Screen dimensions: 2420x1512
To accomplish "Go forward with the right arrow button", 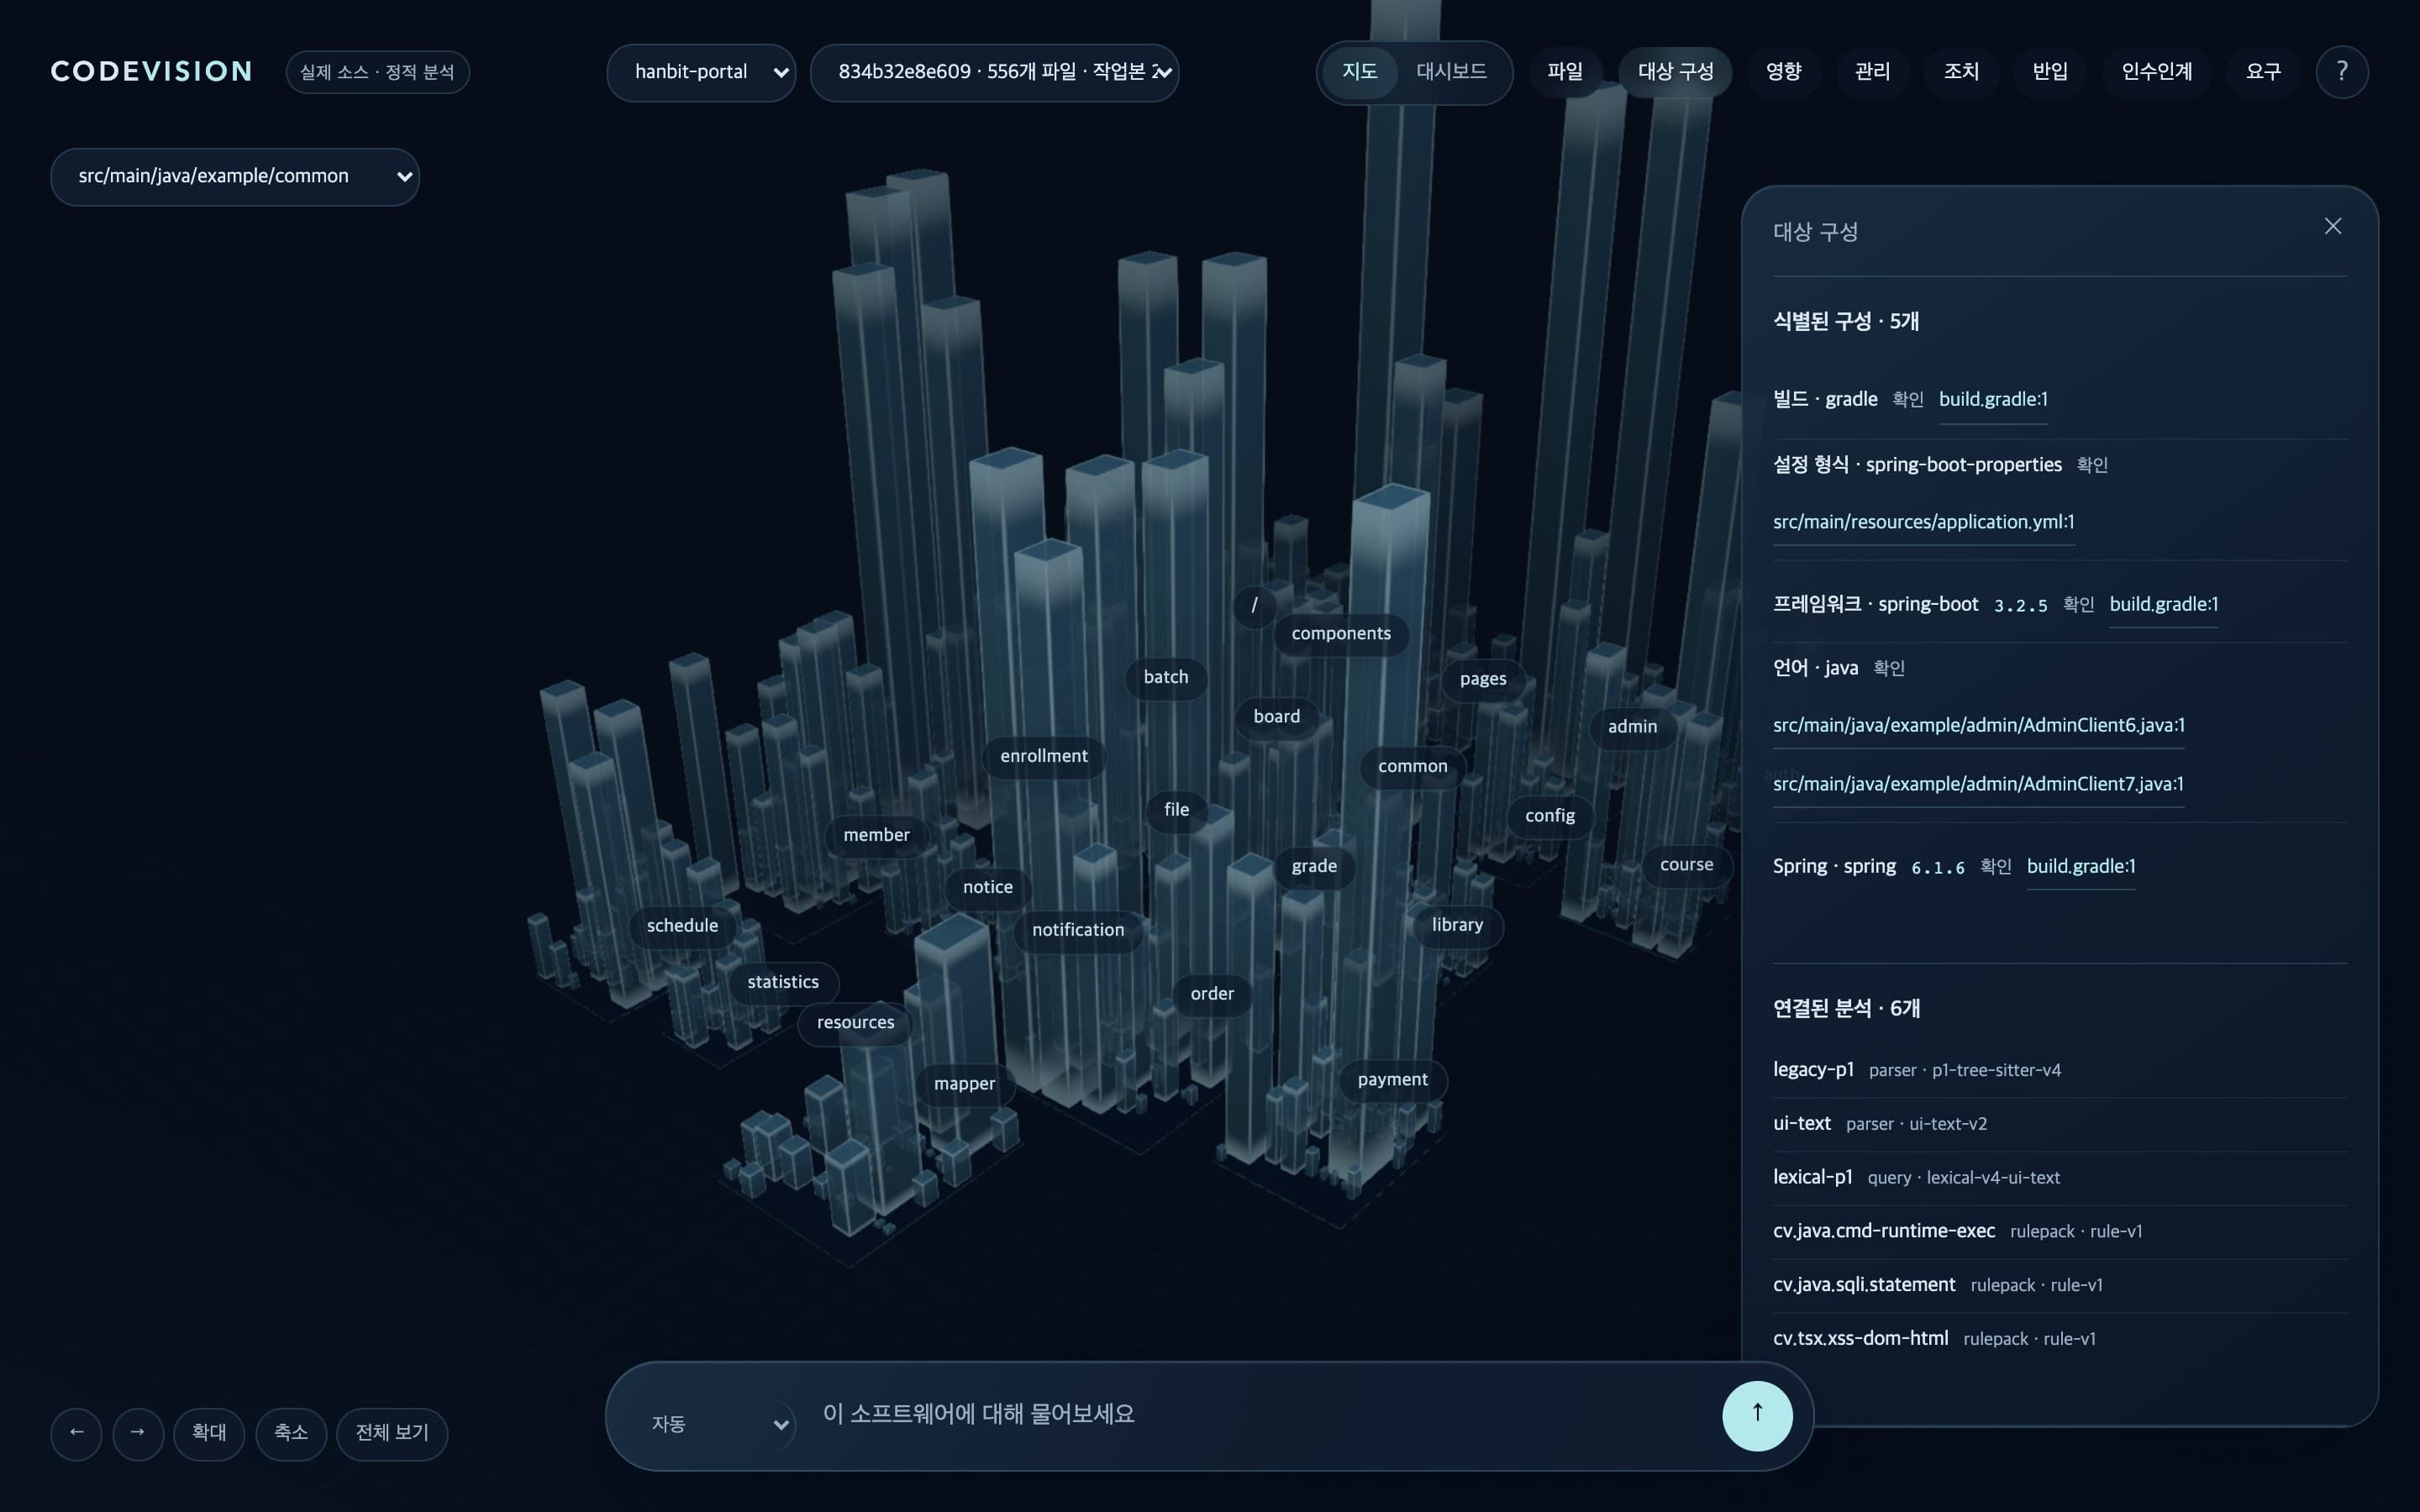I will 138,1433.
